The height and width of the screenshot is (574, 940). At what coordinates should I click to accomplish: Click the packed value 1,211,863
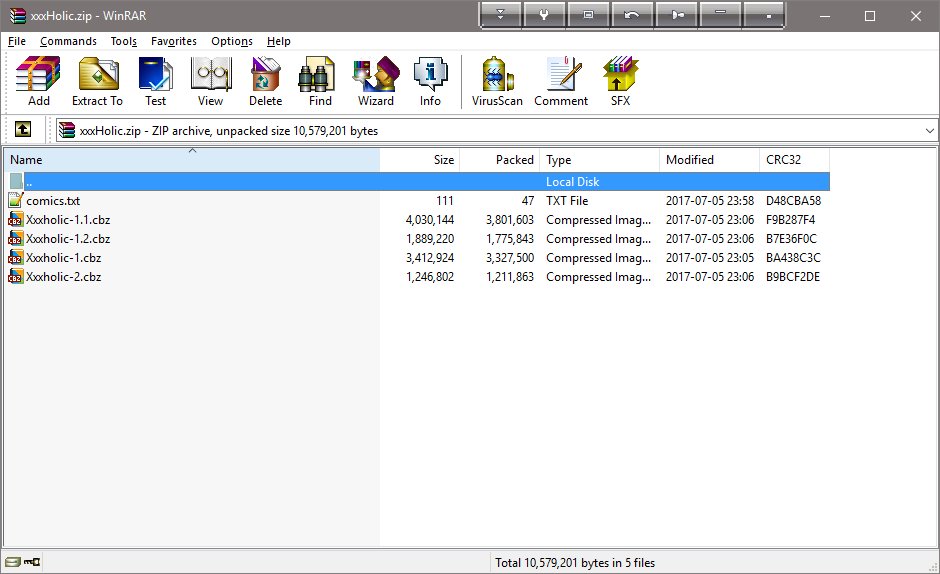click(510, 277)
